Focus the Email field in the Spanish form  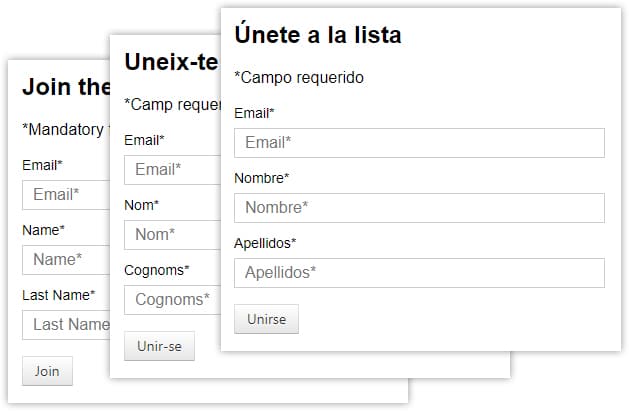click(x=419, y=143)
